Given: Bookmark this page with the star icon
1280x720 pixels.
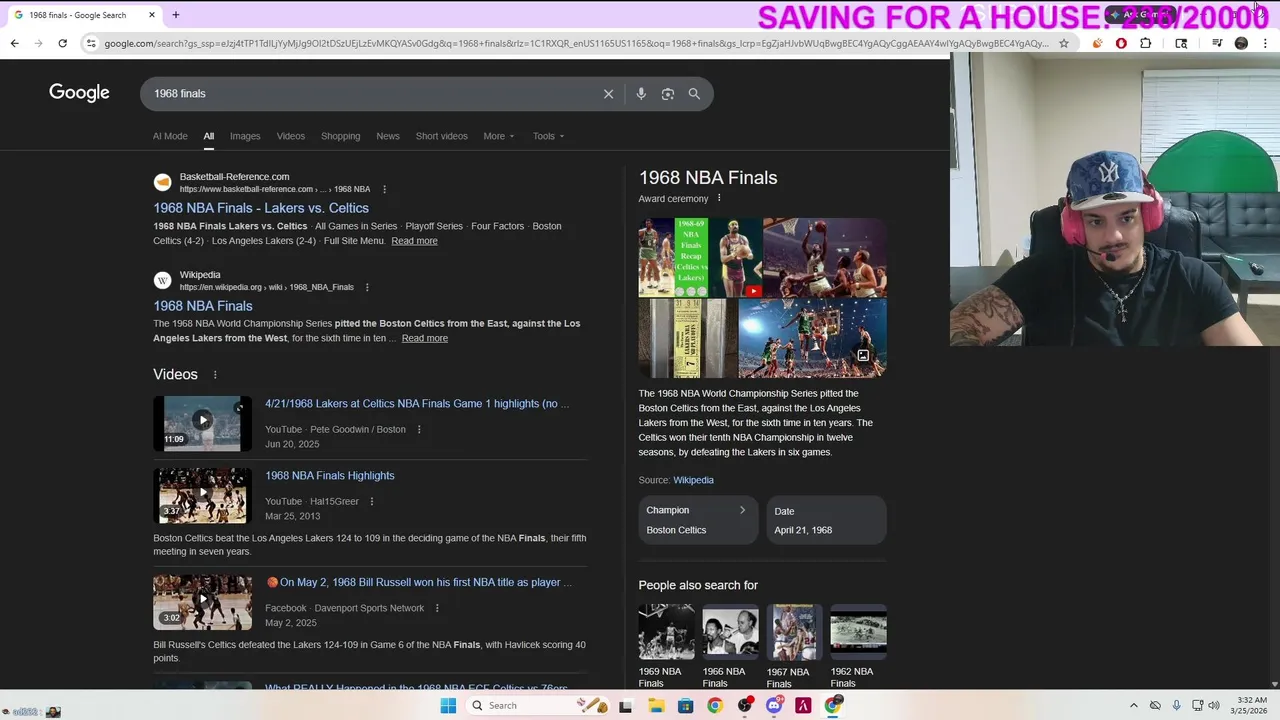Looking at the screenshot, I should pyautogui.click(x=1064, y=43).
